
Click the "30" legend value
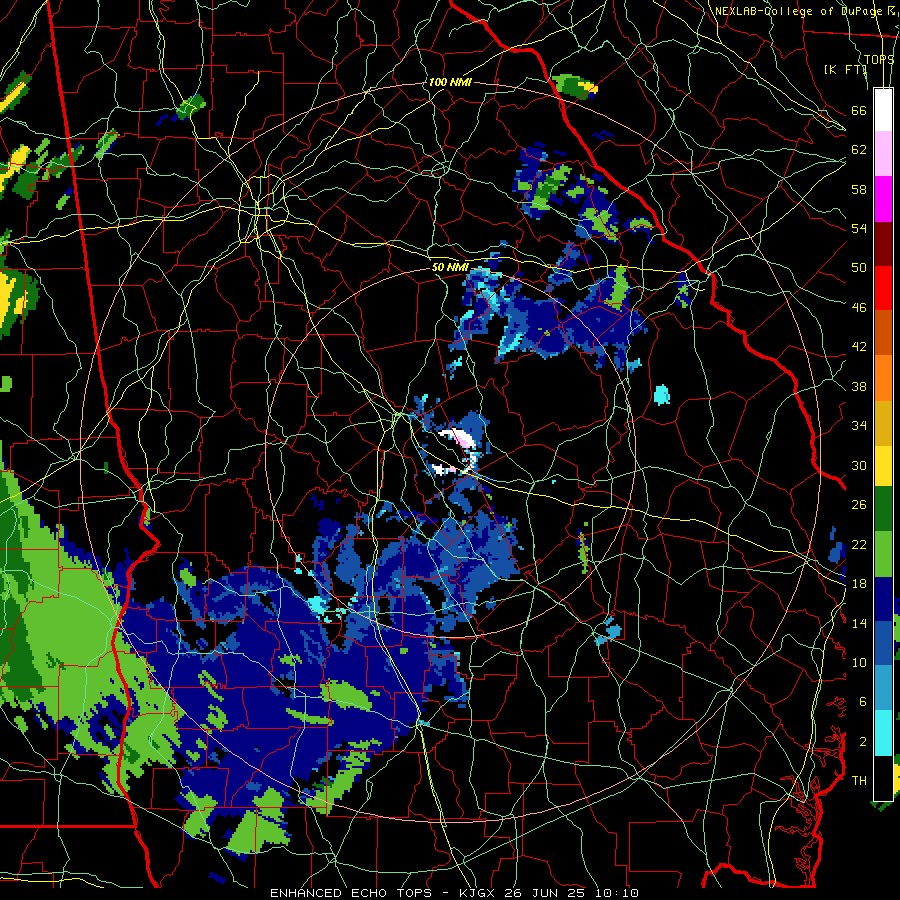click(x=859, y=465)
